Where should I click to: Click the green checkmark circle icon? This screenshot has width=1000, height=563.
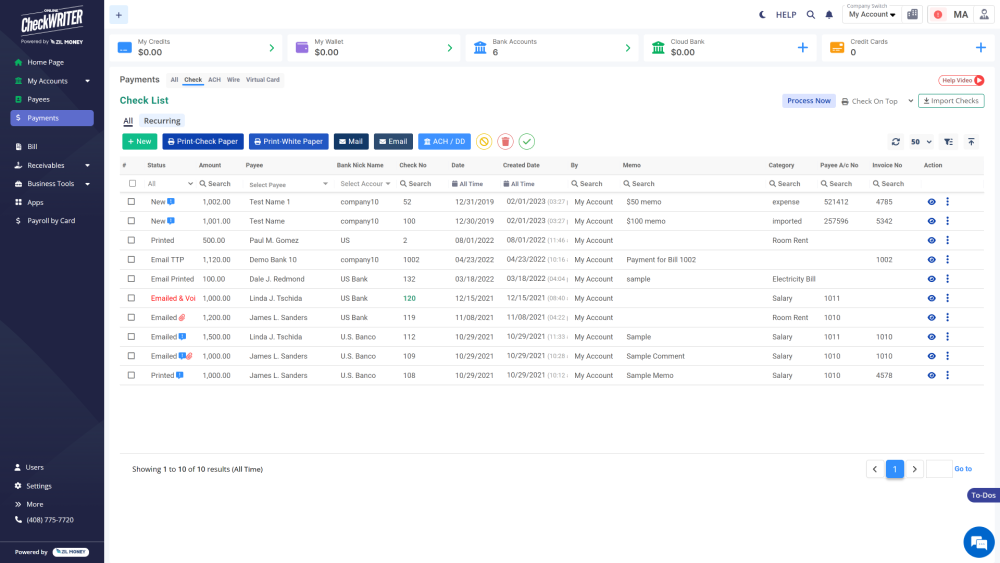click(527, 142)
